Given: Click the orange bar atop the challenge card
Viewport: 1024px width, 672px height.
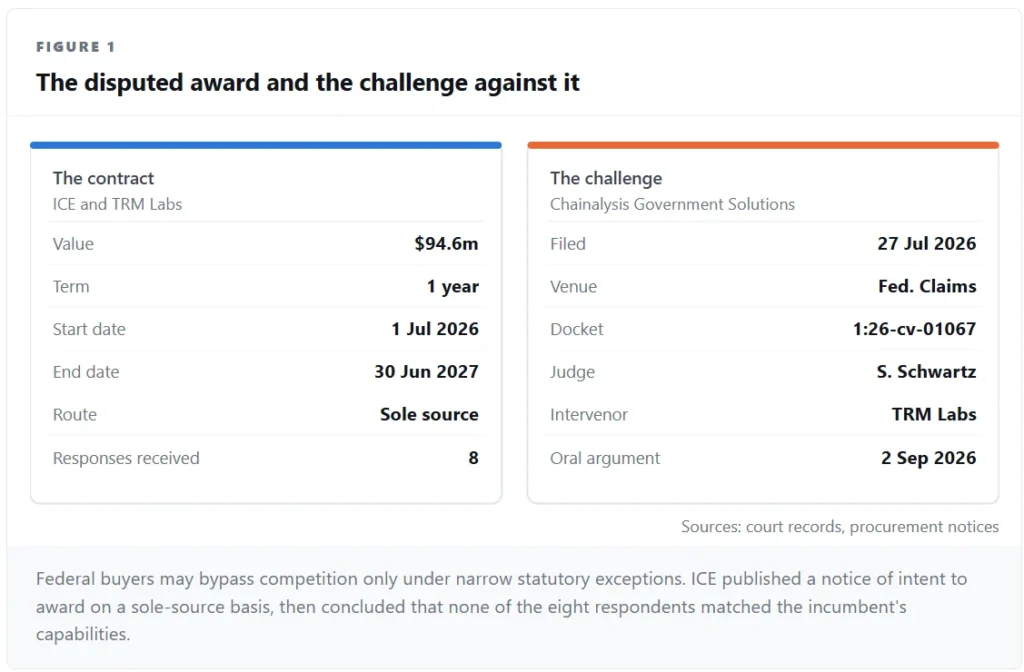Looking at the screenshot, I should [763, 145].
